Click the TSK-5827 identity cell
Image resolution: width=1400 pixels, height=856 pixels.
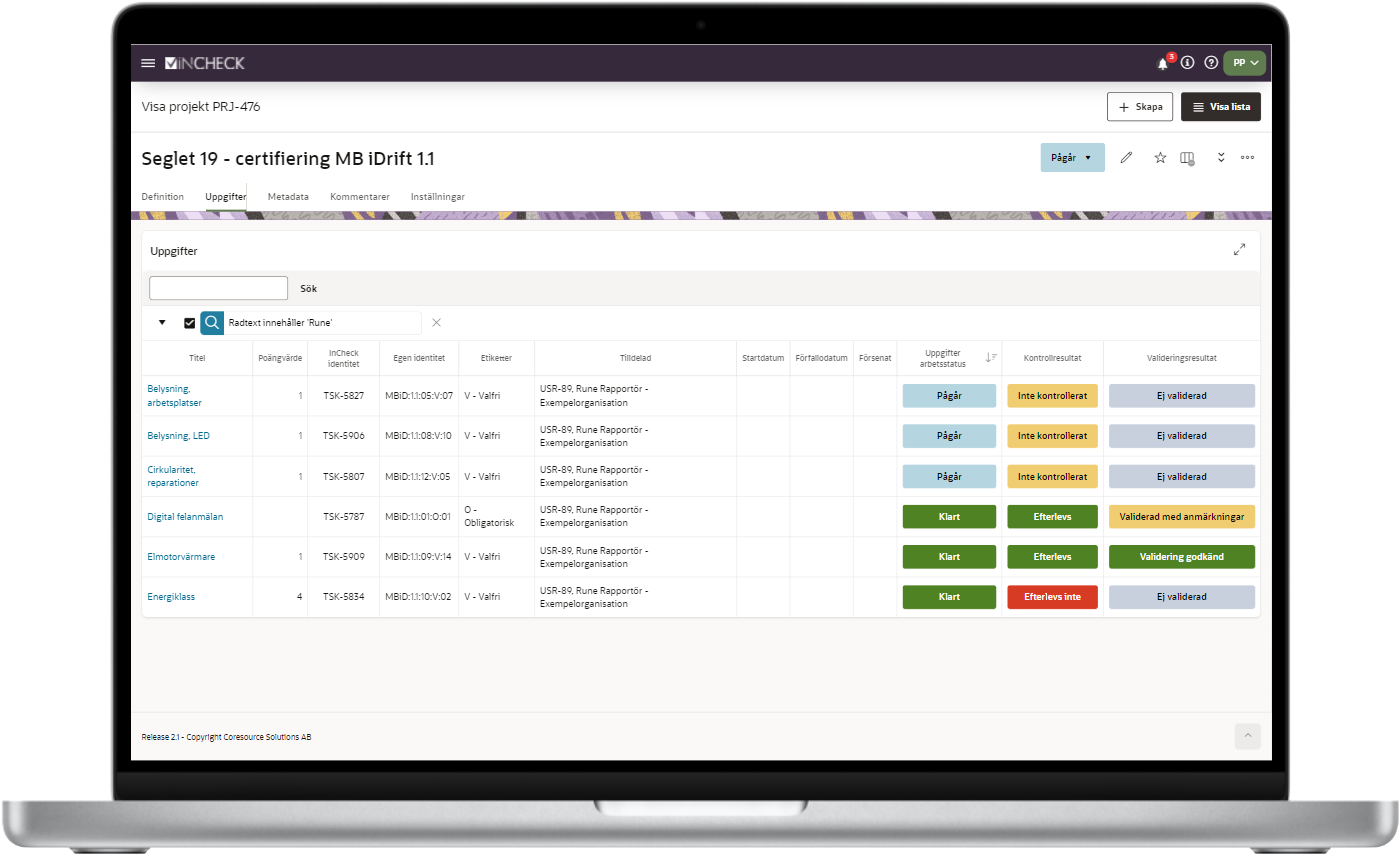tap(343, 395)
